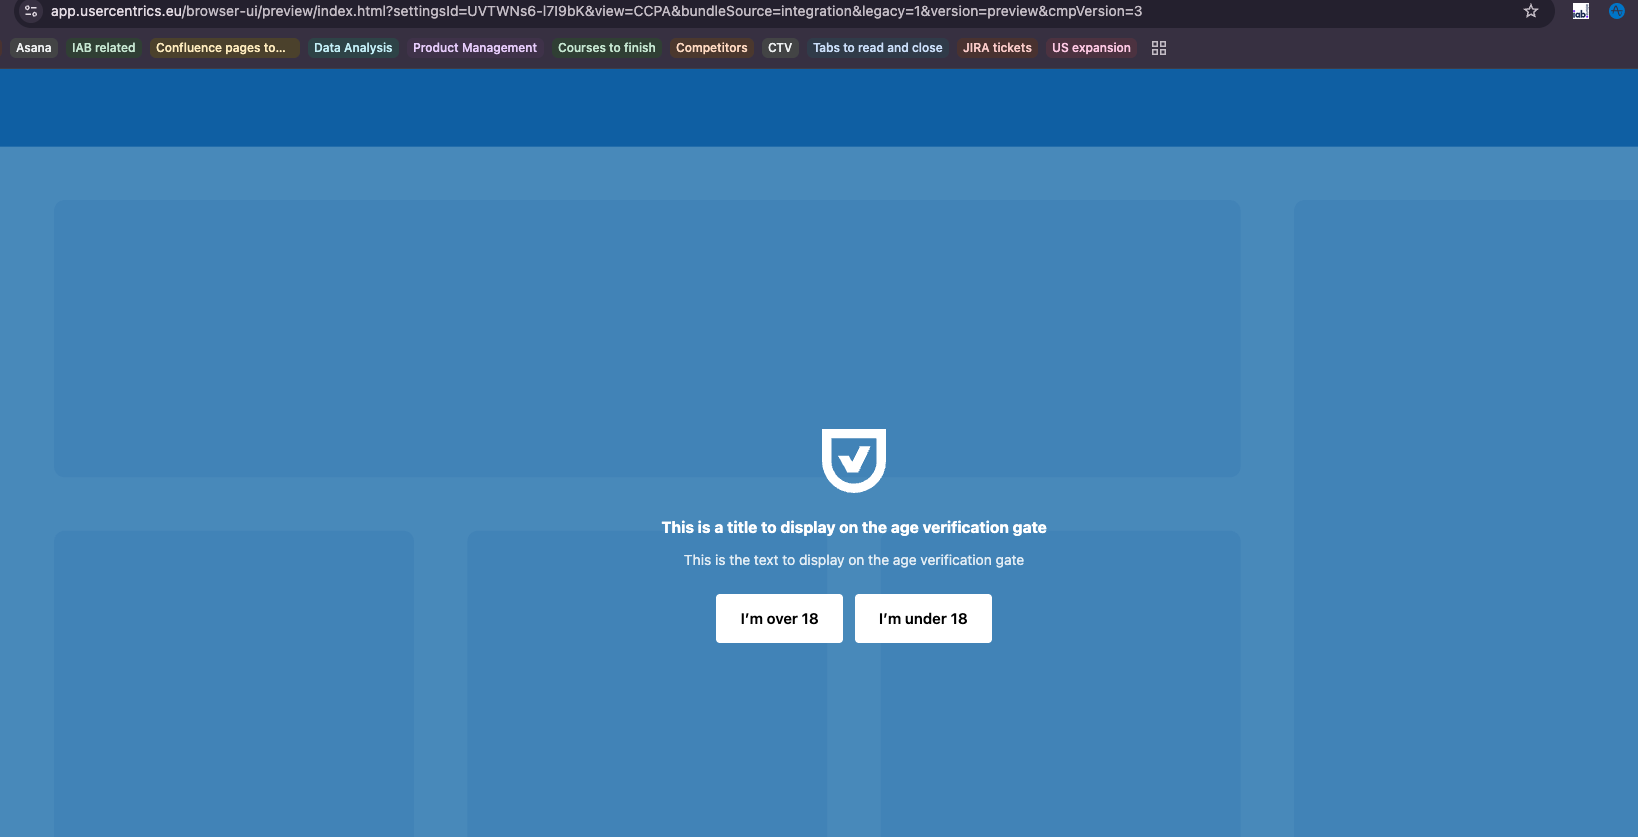This screenshot has height=837, width=1638.
Task: Open the blue profile extension icon
Action: (1617, 11)
